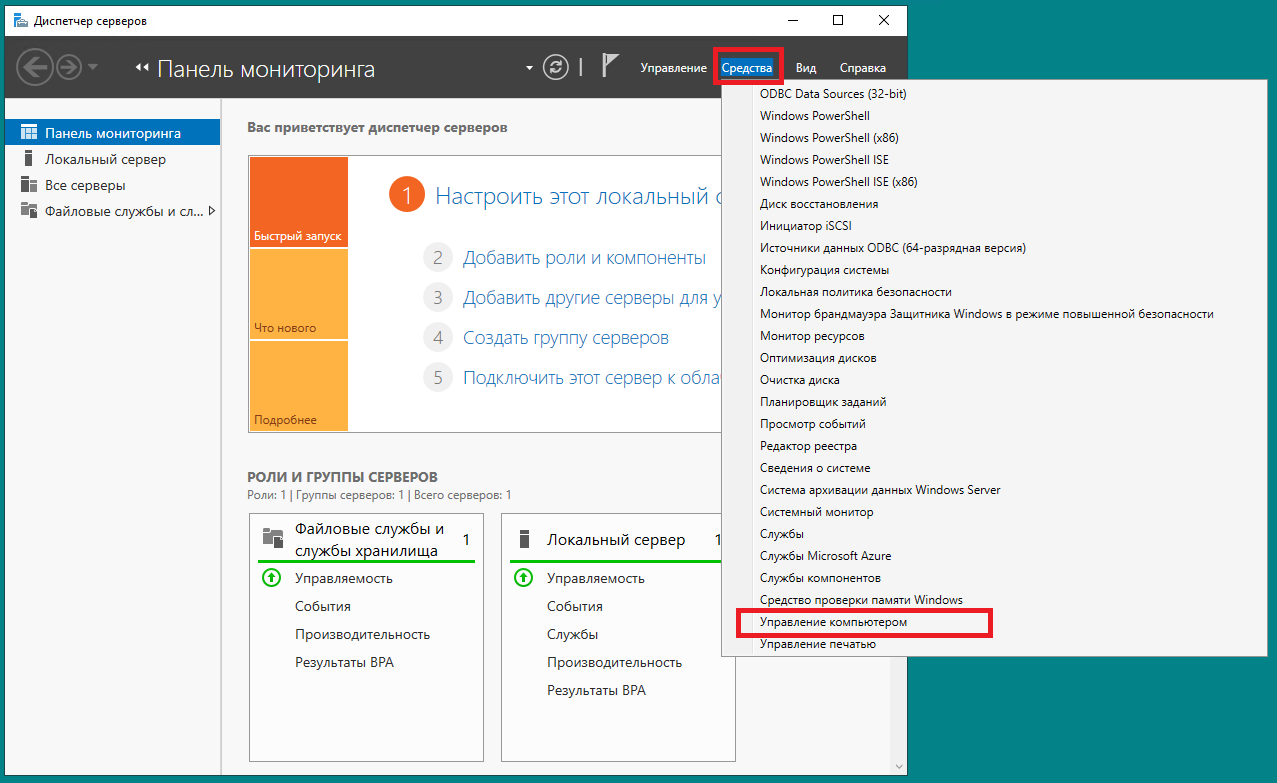Viewport: 1277px width, 783px height.
Task: Open navigation history dropdown arrow
Action: click(x=93, y=67)
